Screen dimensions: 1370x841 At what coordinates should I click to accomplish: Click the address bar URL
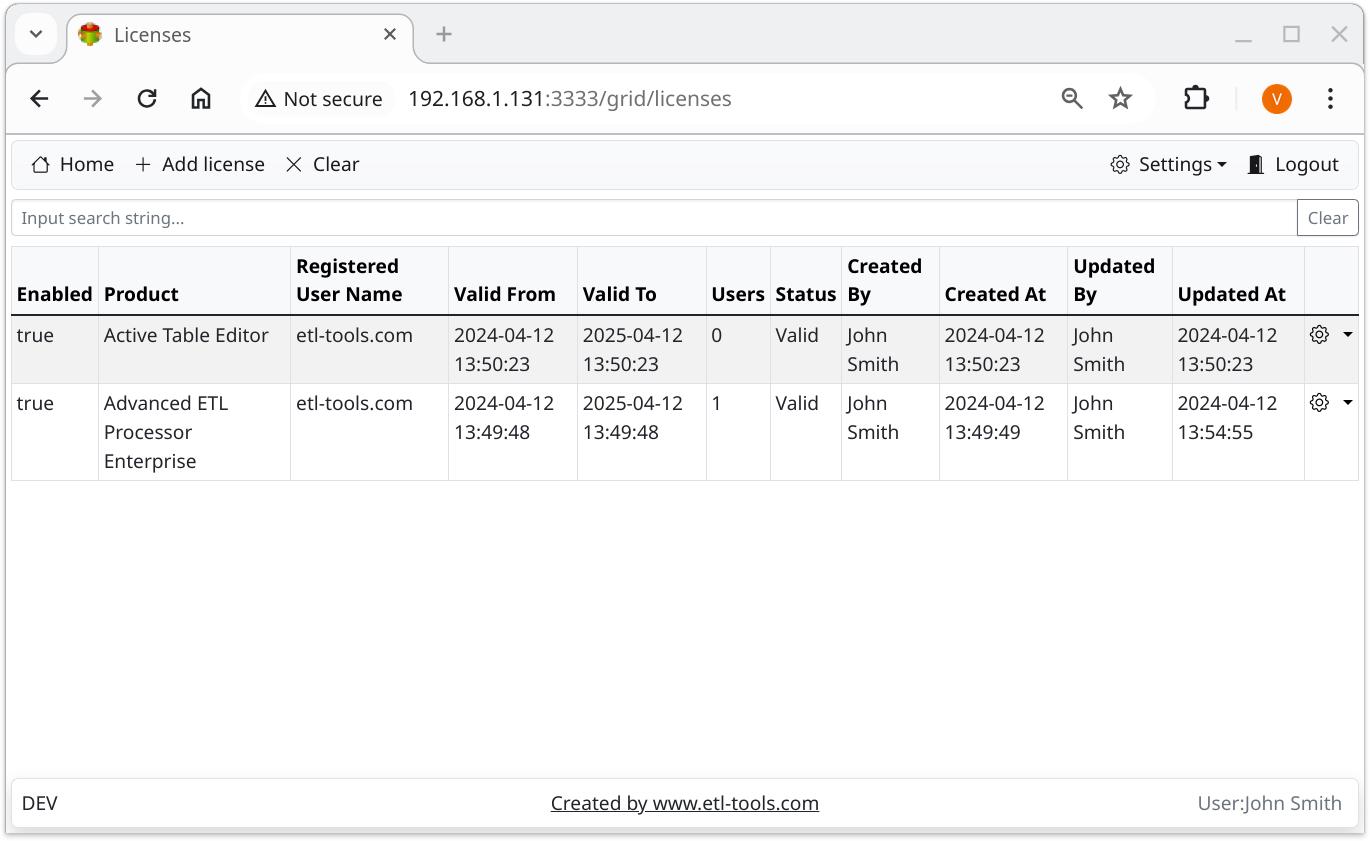(570, 98)
